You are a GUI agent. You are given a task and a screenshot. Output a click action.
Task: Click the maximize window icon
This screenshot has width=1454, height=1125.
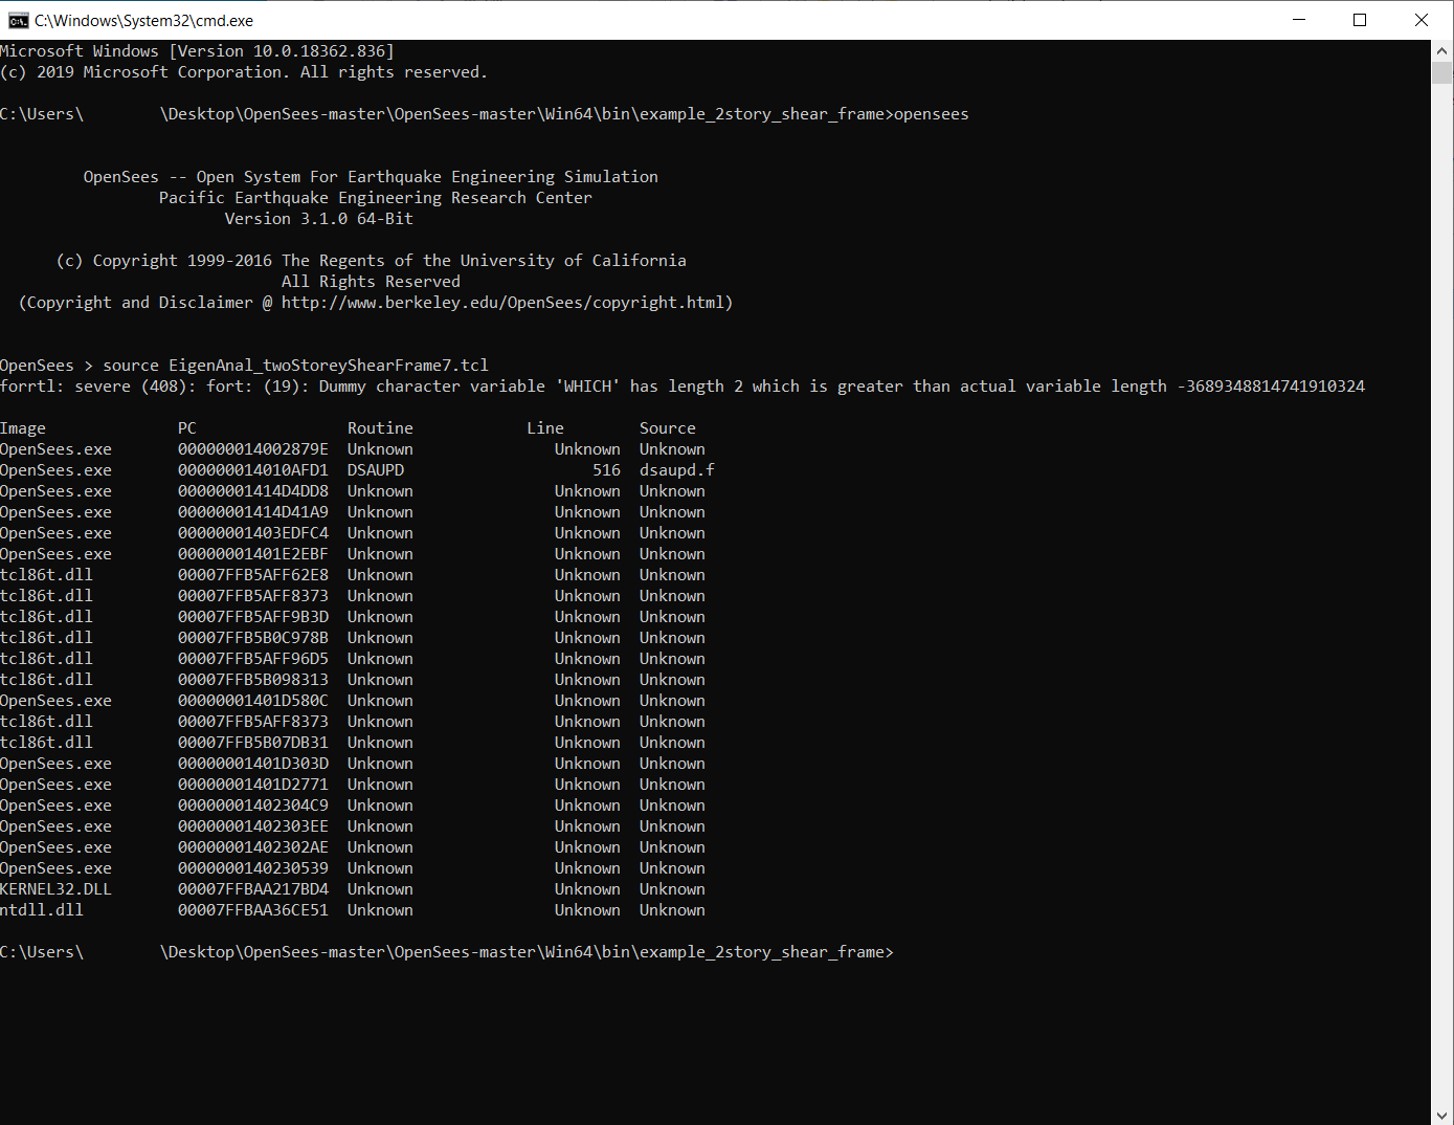coord(1359,19)
